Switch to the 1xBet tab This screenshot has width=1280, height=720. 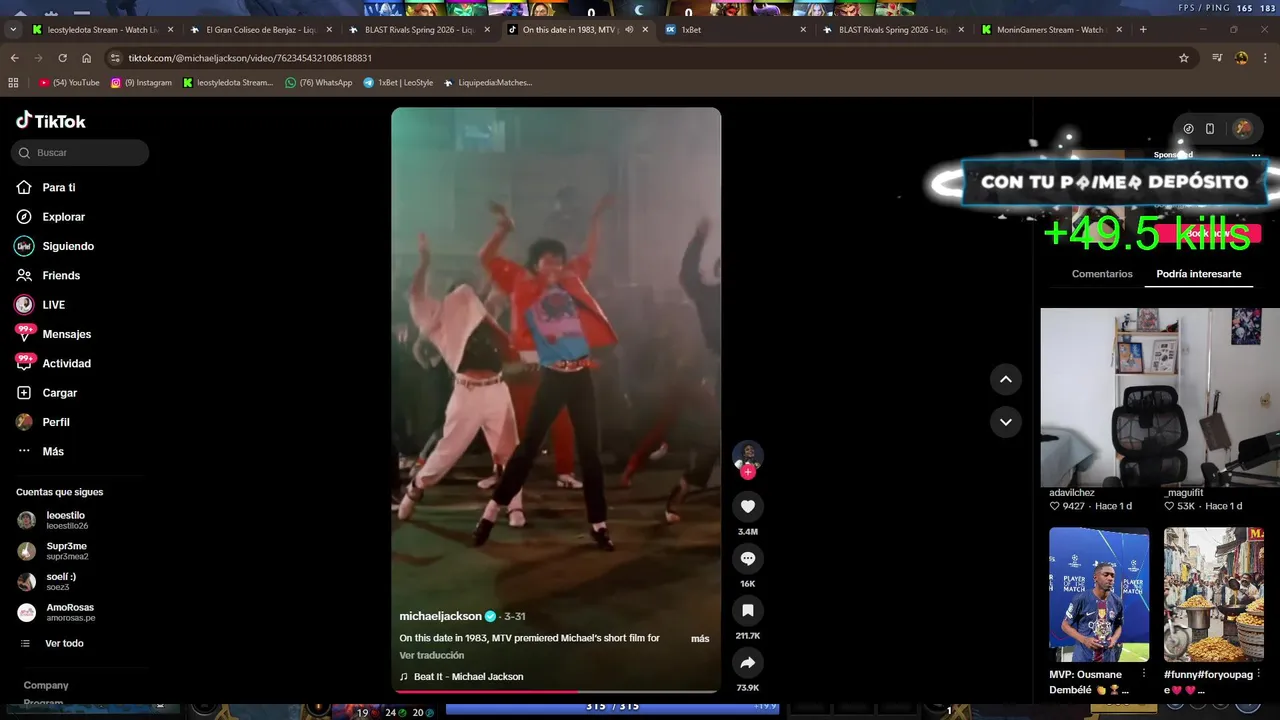click(735, 30)
